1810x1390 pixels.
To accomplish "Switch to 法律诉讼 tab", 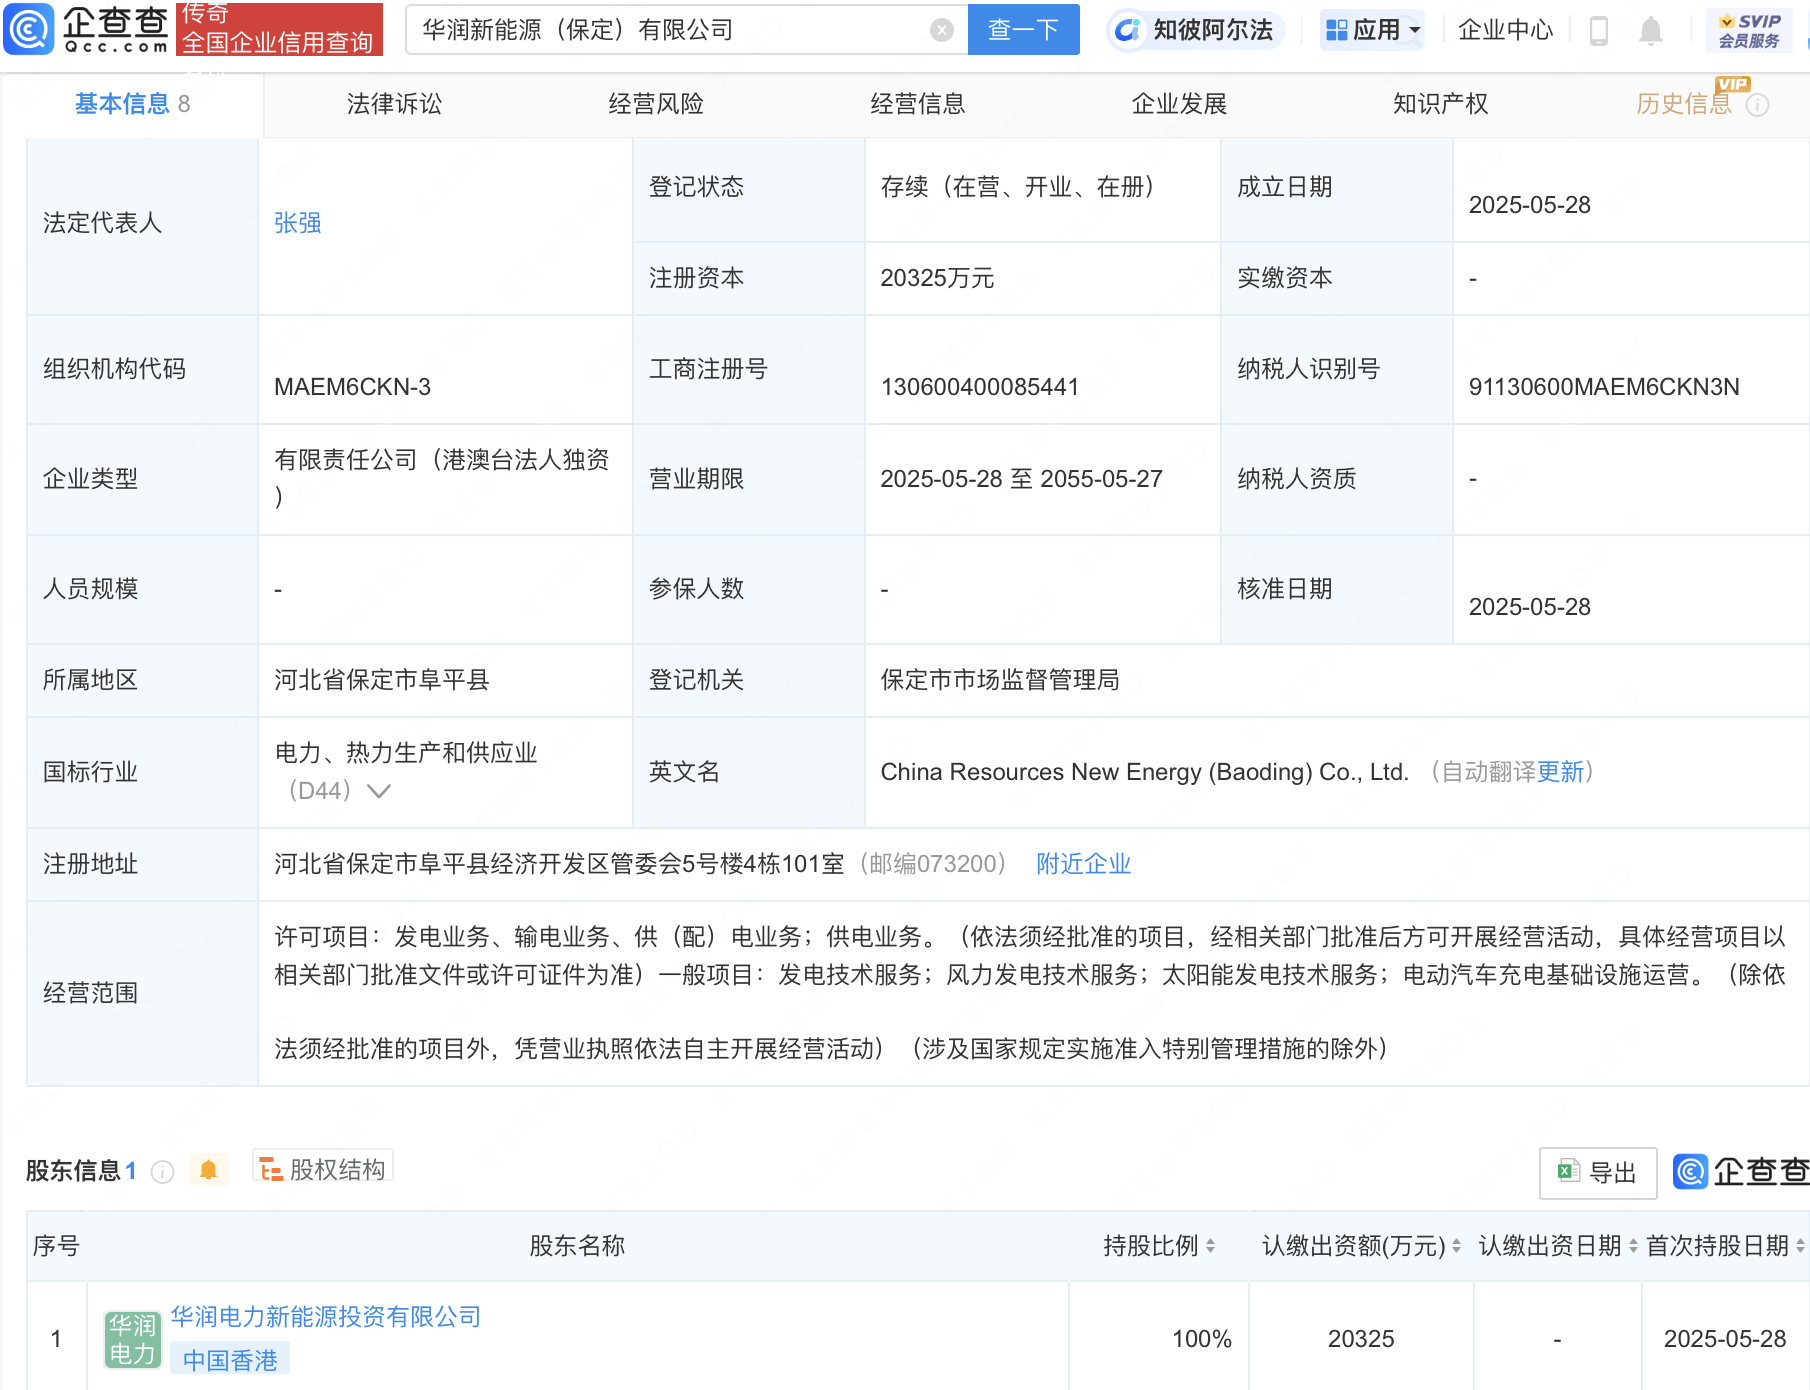I will (394, 104).
